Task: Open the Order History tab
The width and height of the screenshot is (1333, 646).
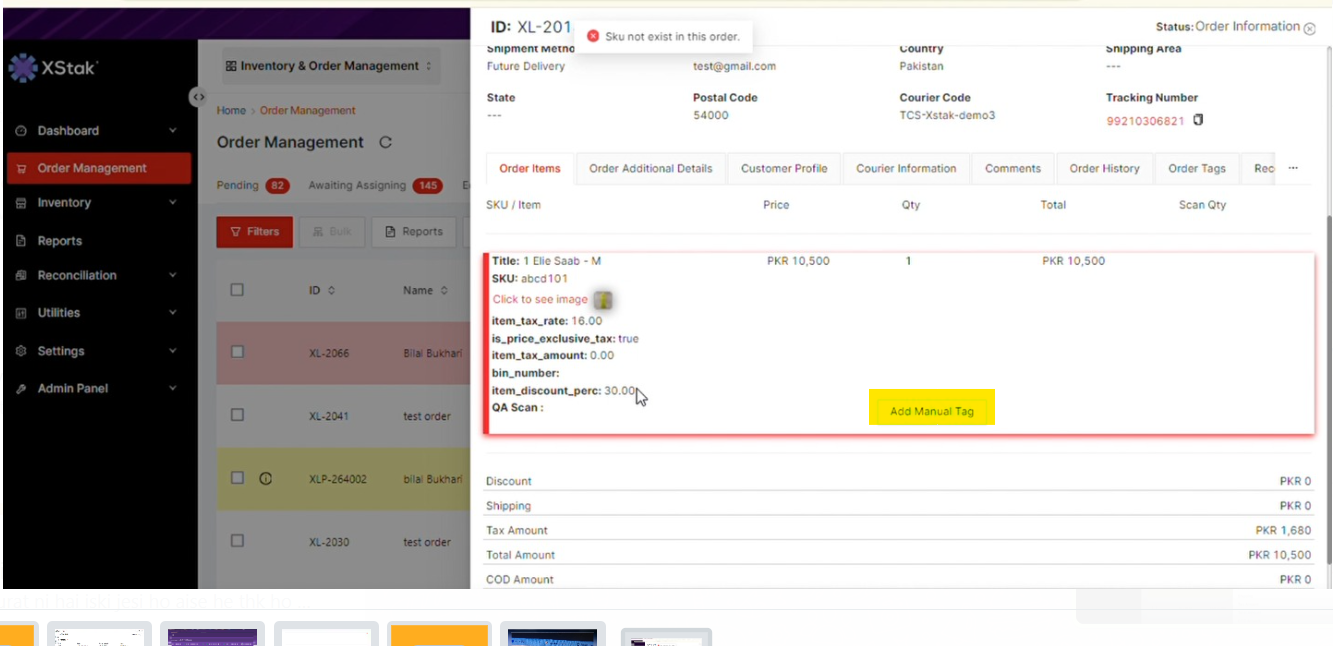Action: [1104, 169]
